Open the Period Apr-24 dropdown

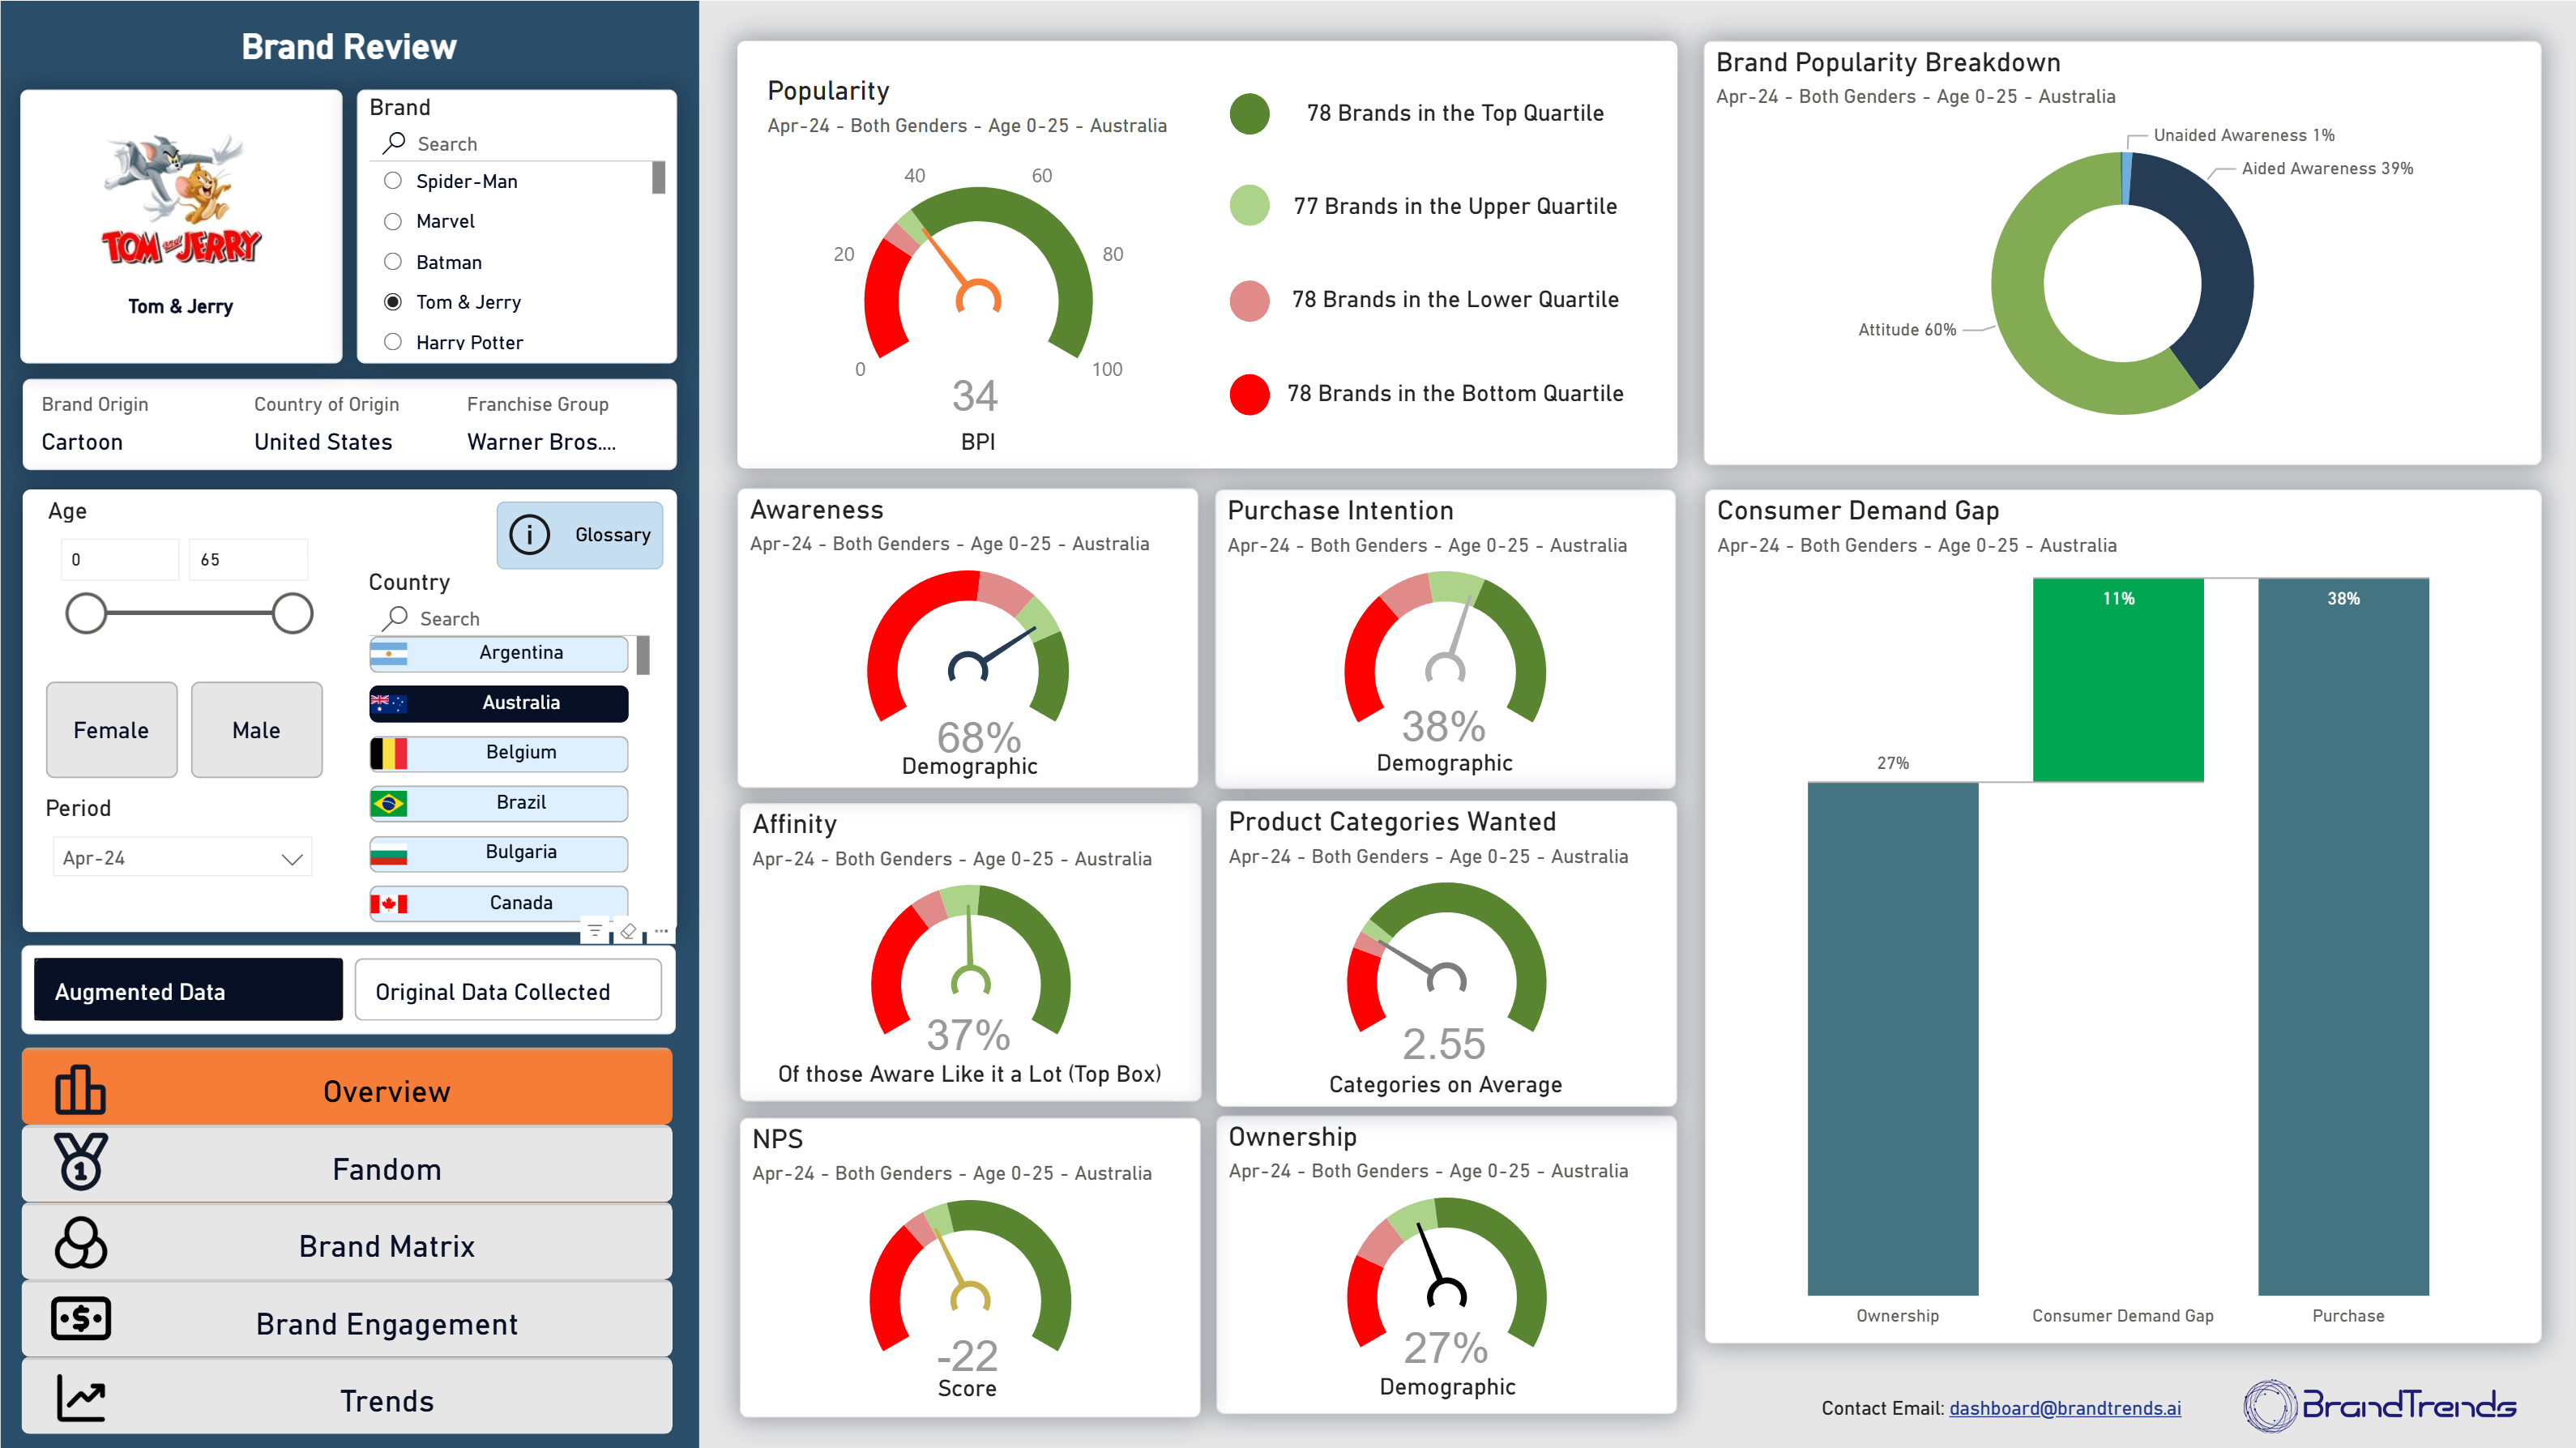tap(182, 858)
